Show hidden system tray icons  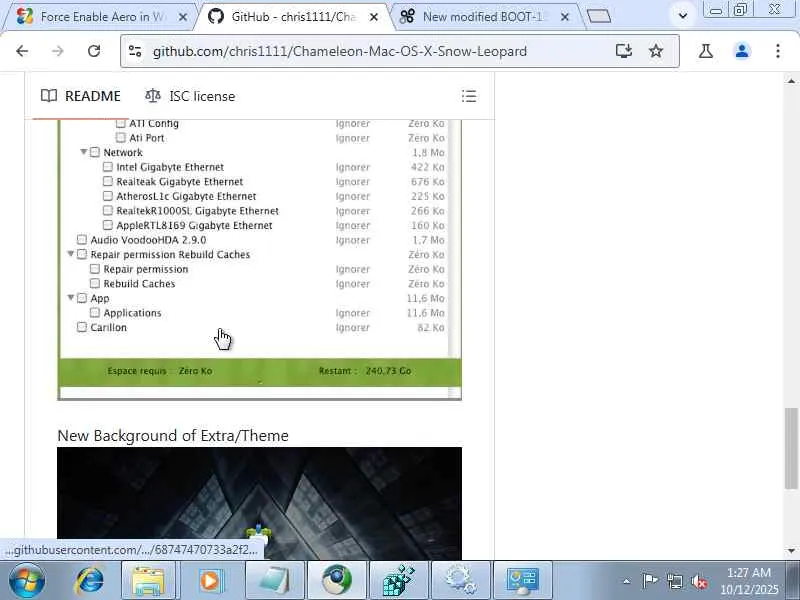pos(627,581)
